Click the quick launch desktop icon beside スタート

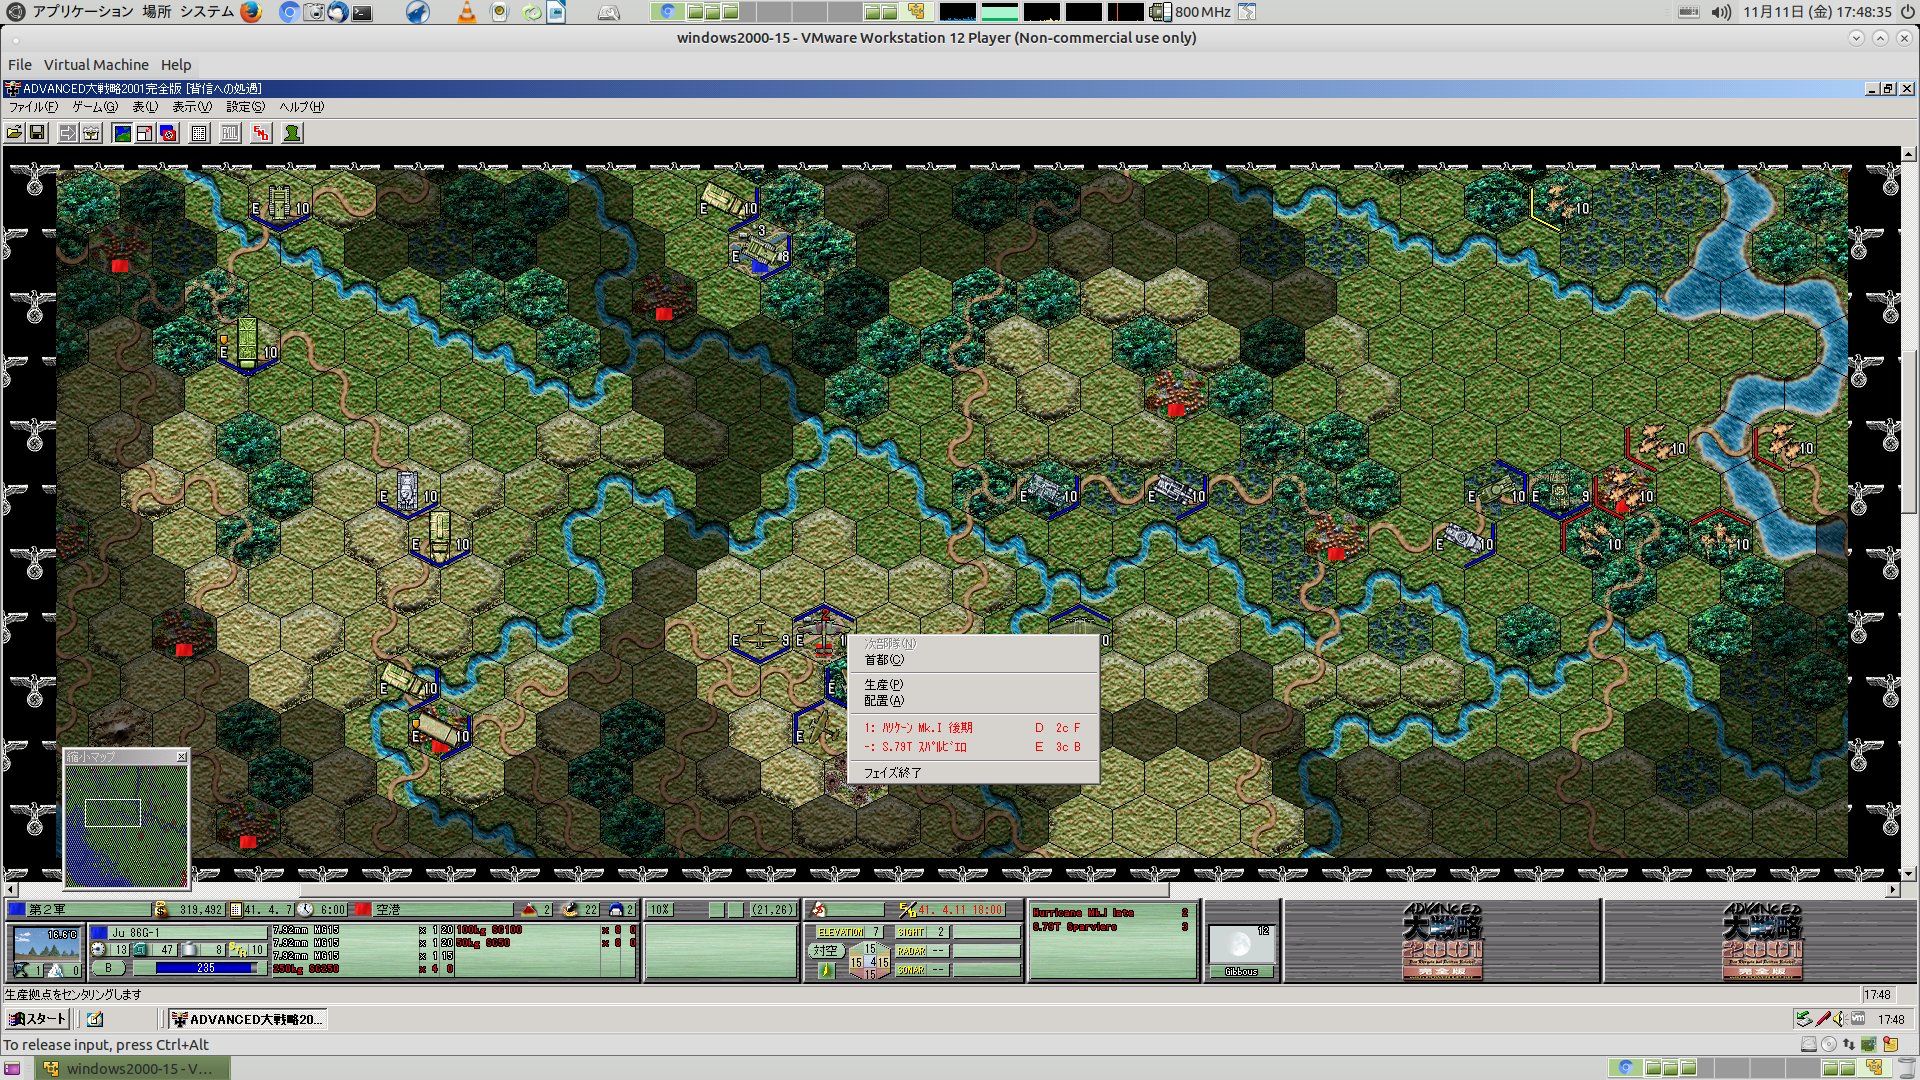pyautogui.click(x=95, y=1019)
